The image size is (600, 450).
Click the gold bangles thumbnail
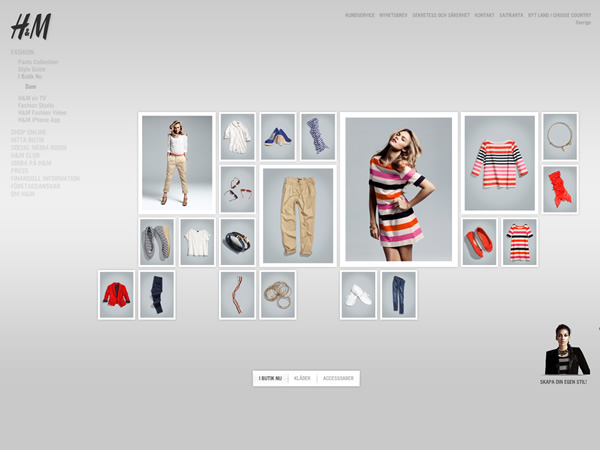tap(277, 294)
